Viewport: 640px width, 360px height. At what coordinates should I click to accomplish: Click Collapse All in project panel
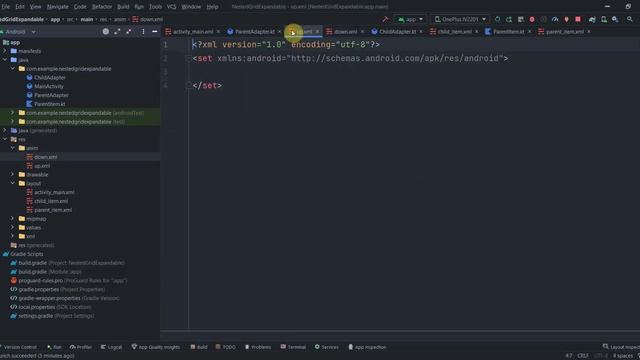click(129, 31)
